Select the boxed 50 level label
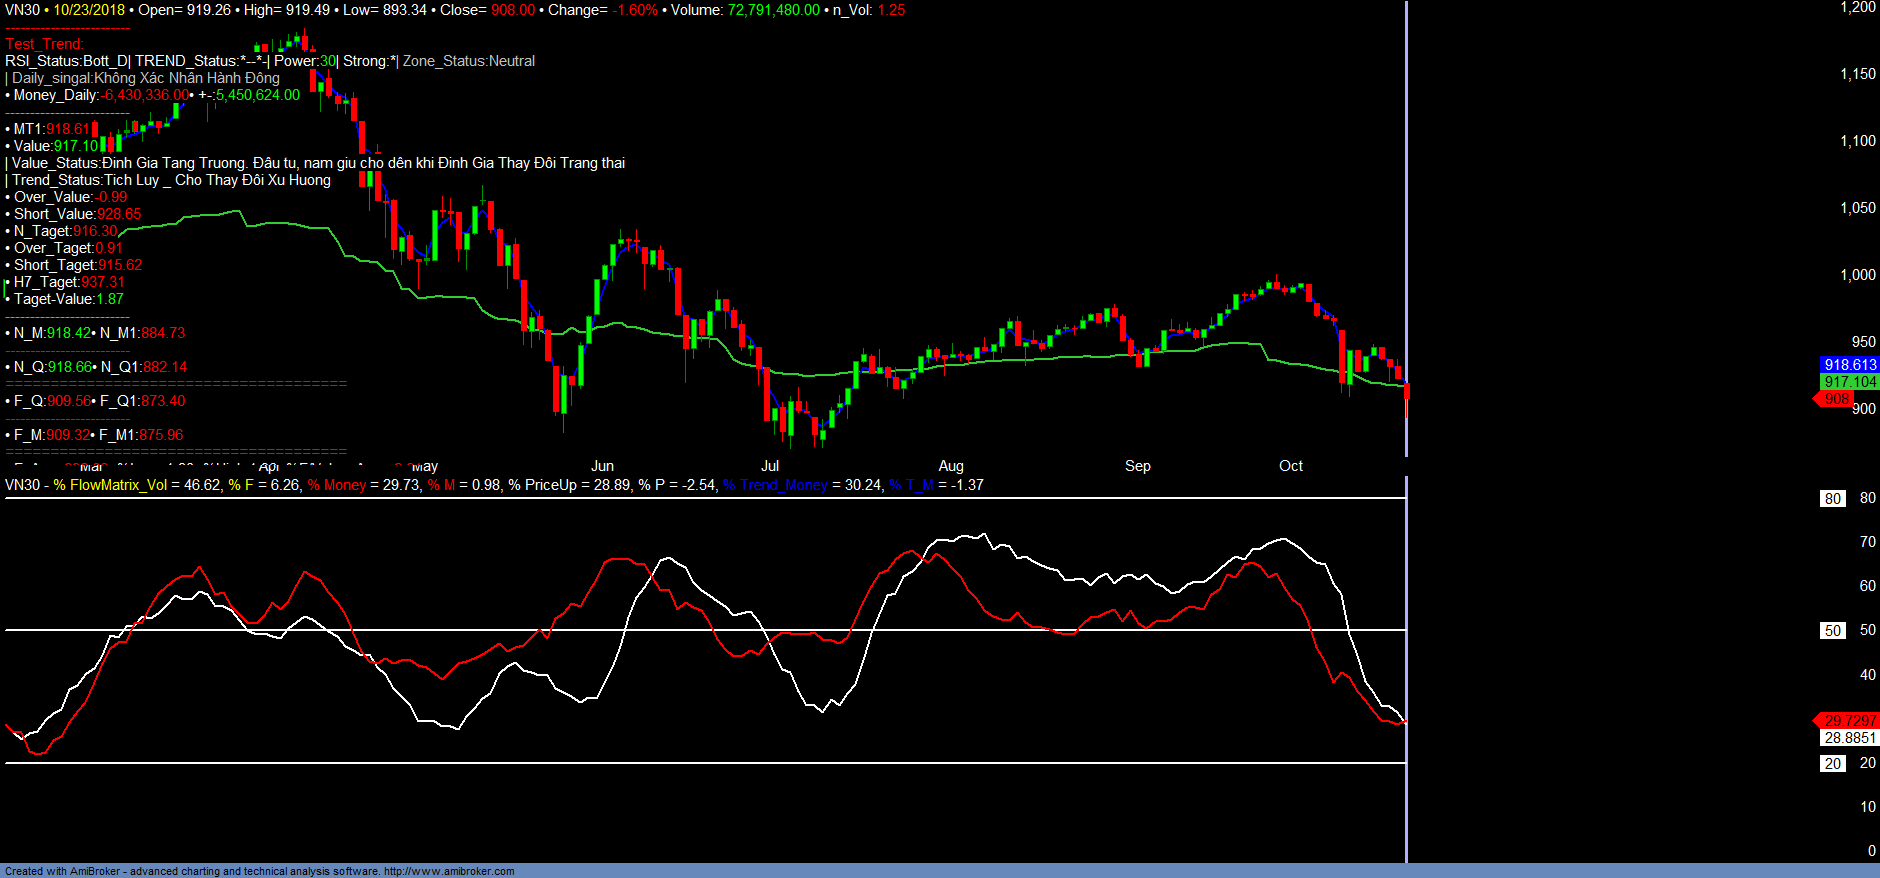The width and height of the screenshot is (1880, 878). [1832, 631]
